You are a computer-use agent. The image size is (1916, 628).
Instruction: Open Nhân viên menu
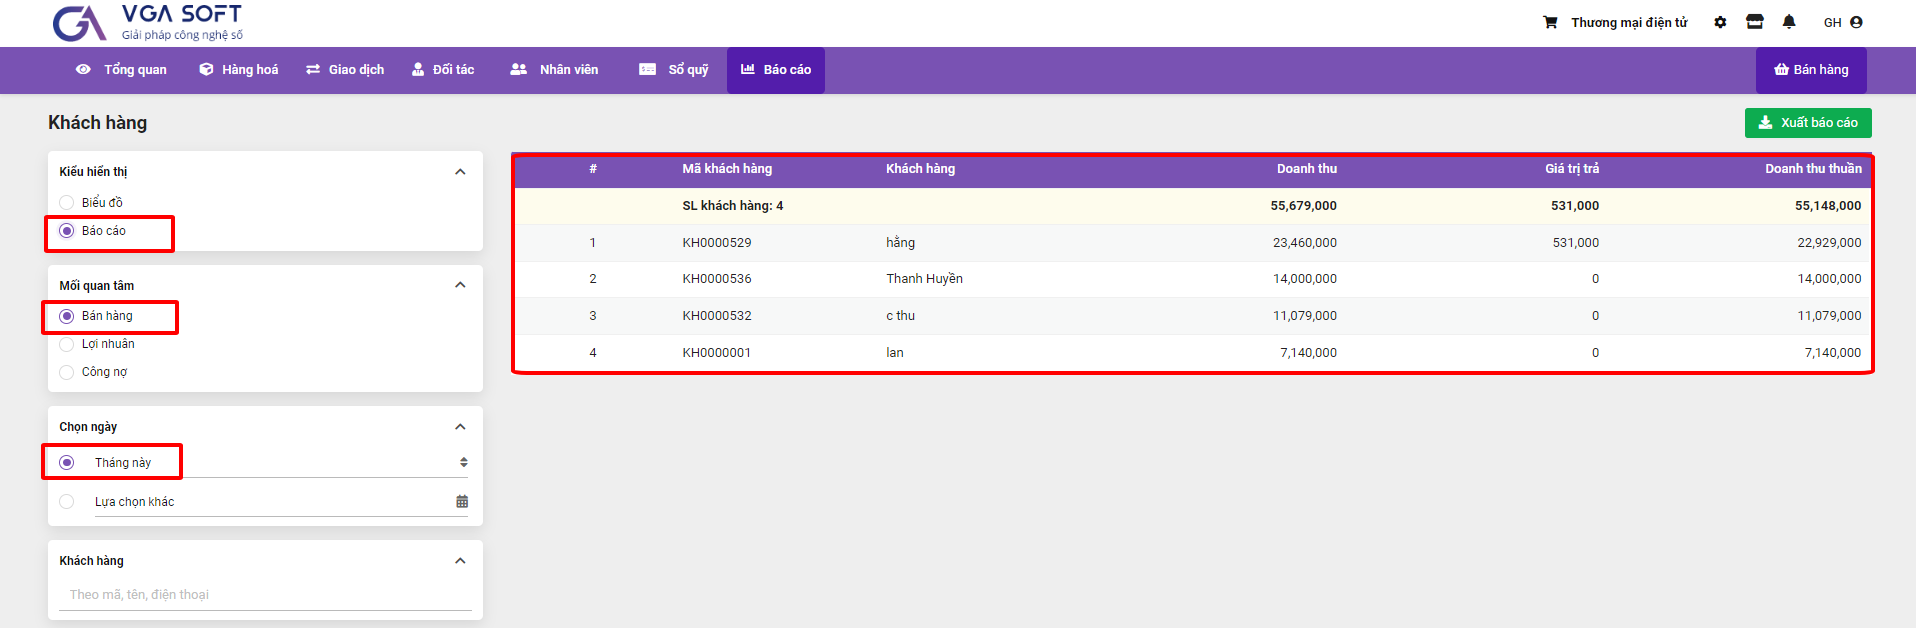(x=554, y=70)
